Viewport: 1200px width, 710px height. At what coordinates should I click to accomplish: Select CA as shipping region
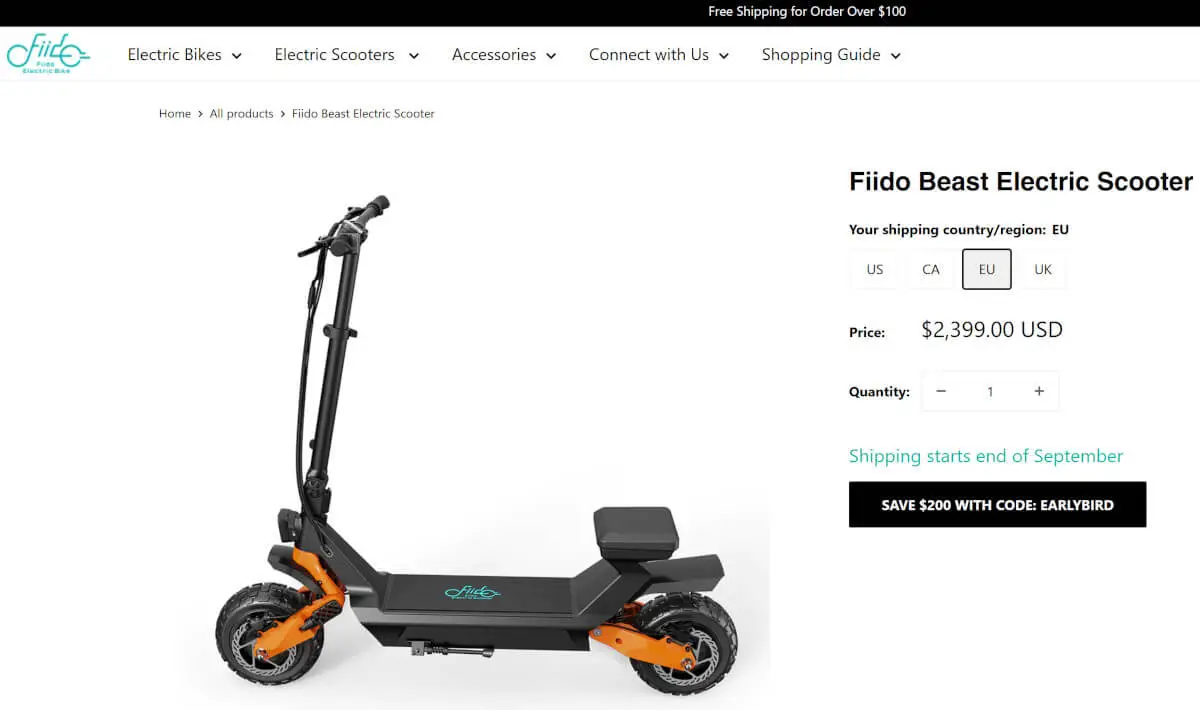pos(931,269)
